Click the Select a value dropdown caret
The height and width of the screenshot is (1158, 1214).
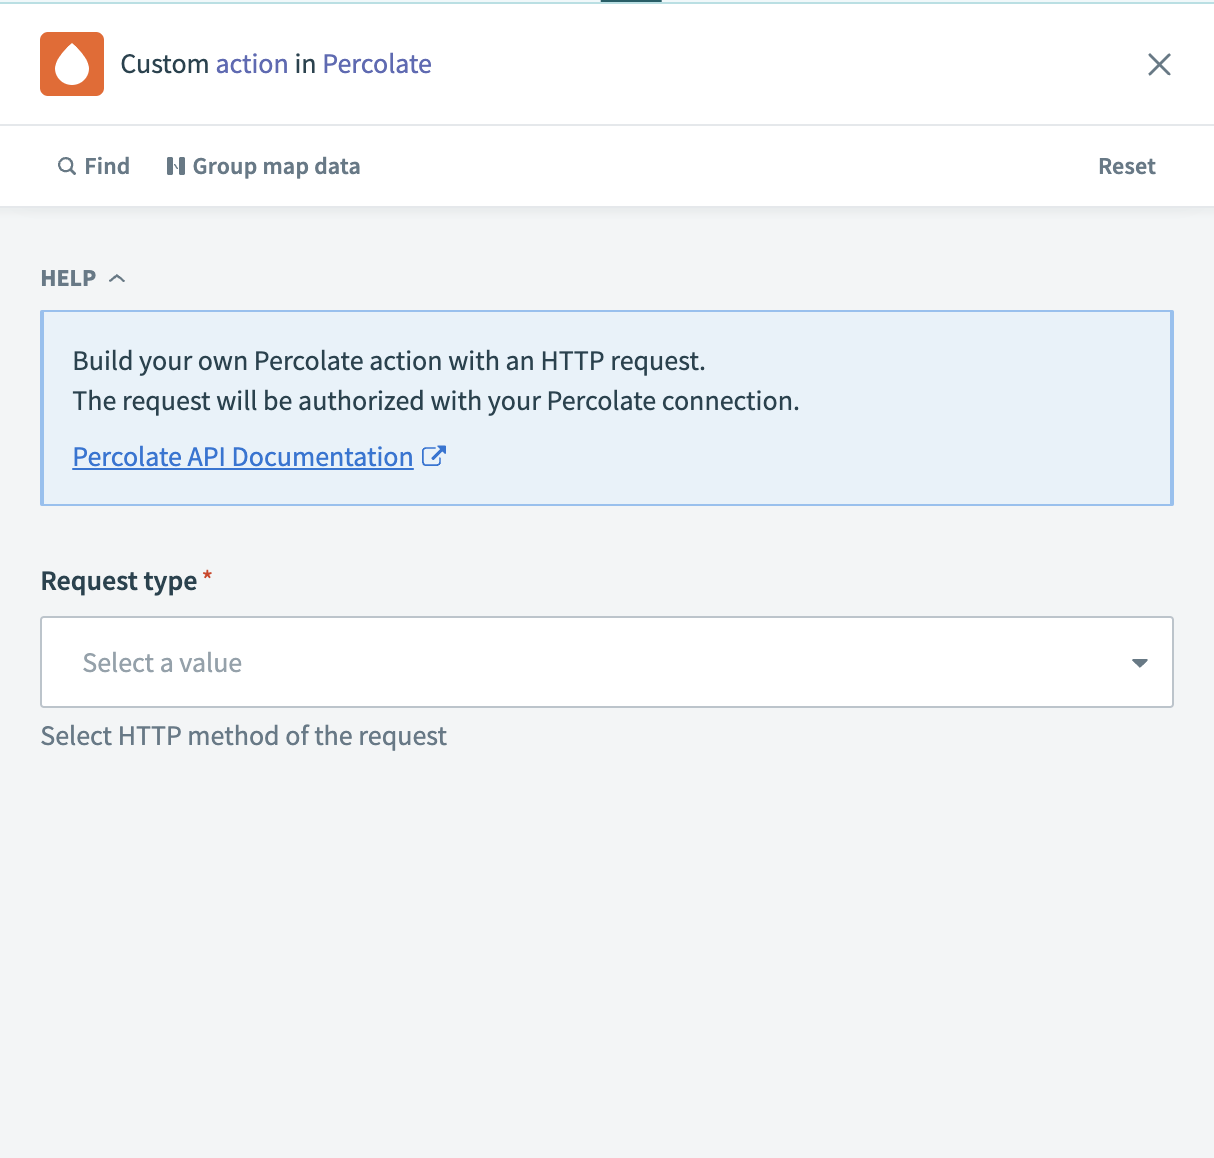click(1139, 662)
